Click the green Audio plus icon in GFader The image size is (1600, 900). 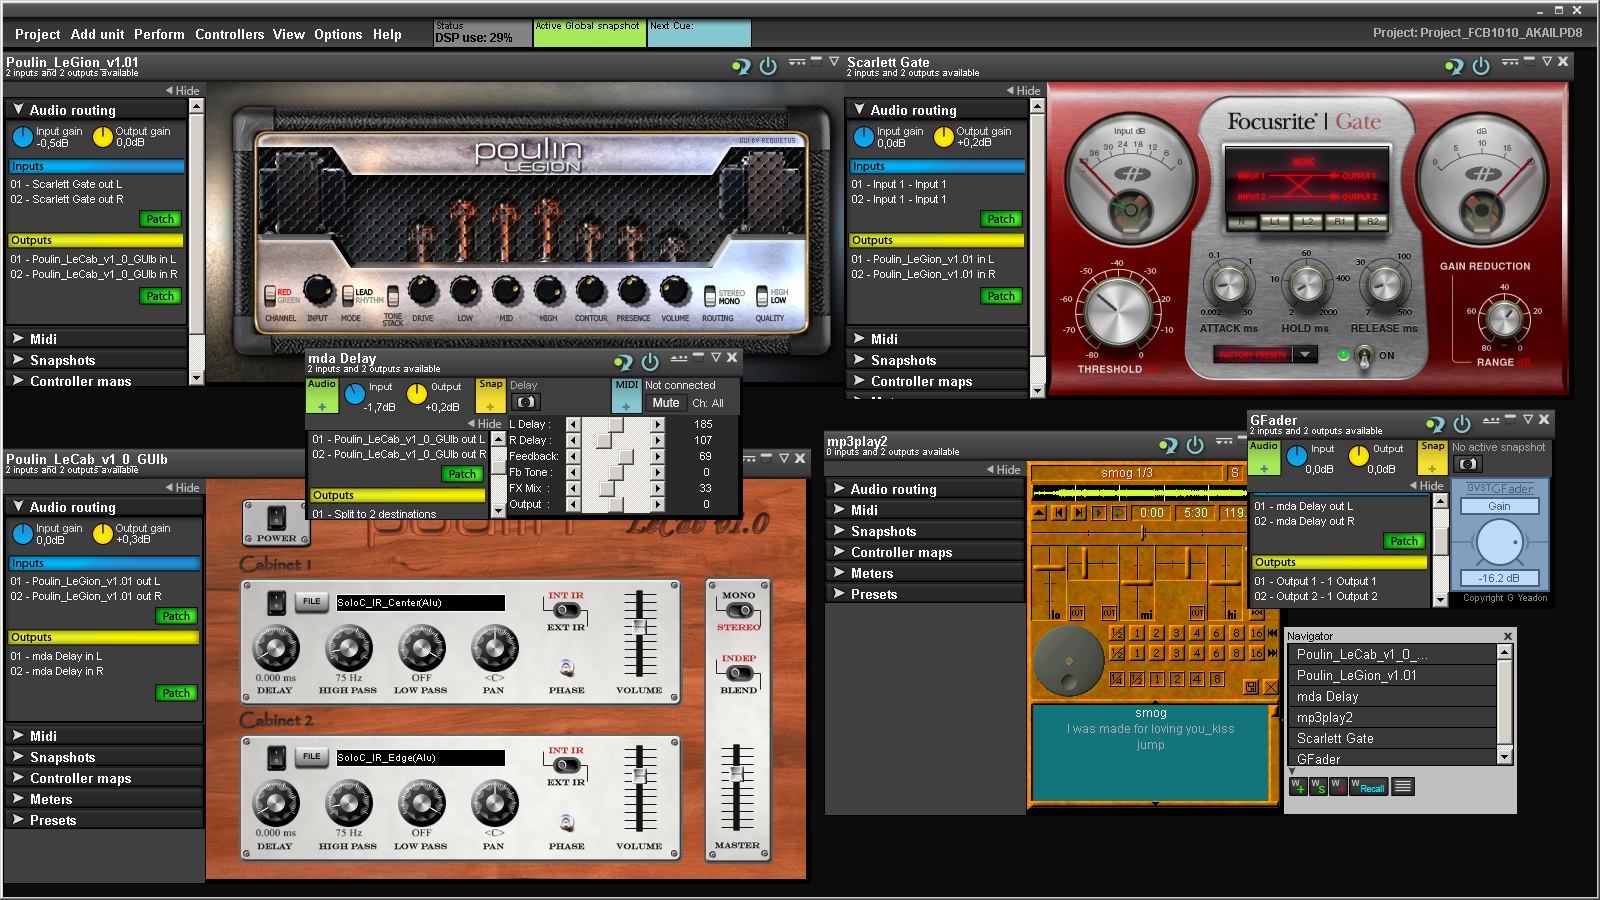click(1264, 468)
